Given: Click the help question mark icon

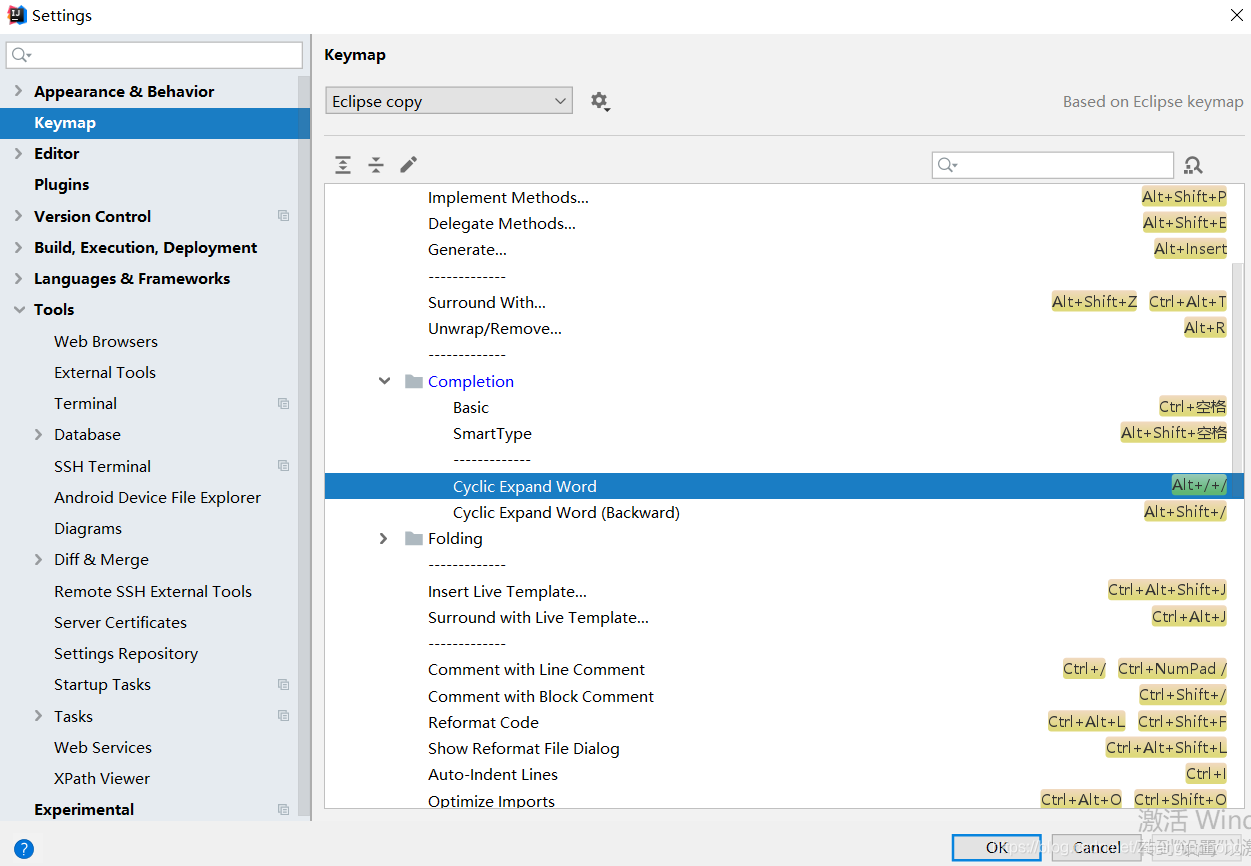Looking at the screenshot, I should click(24, 849).
